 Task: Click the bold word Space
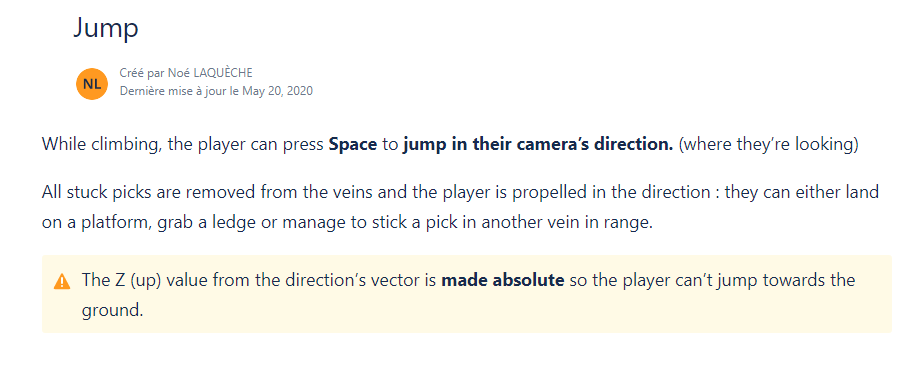[x=353, y=144]
